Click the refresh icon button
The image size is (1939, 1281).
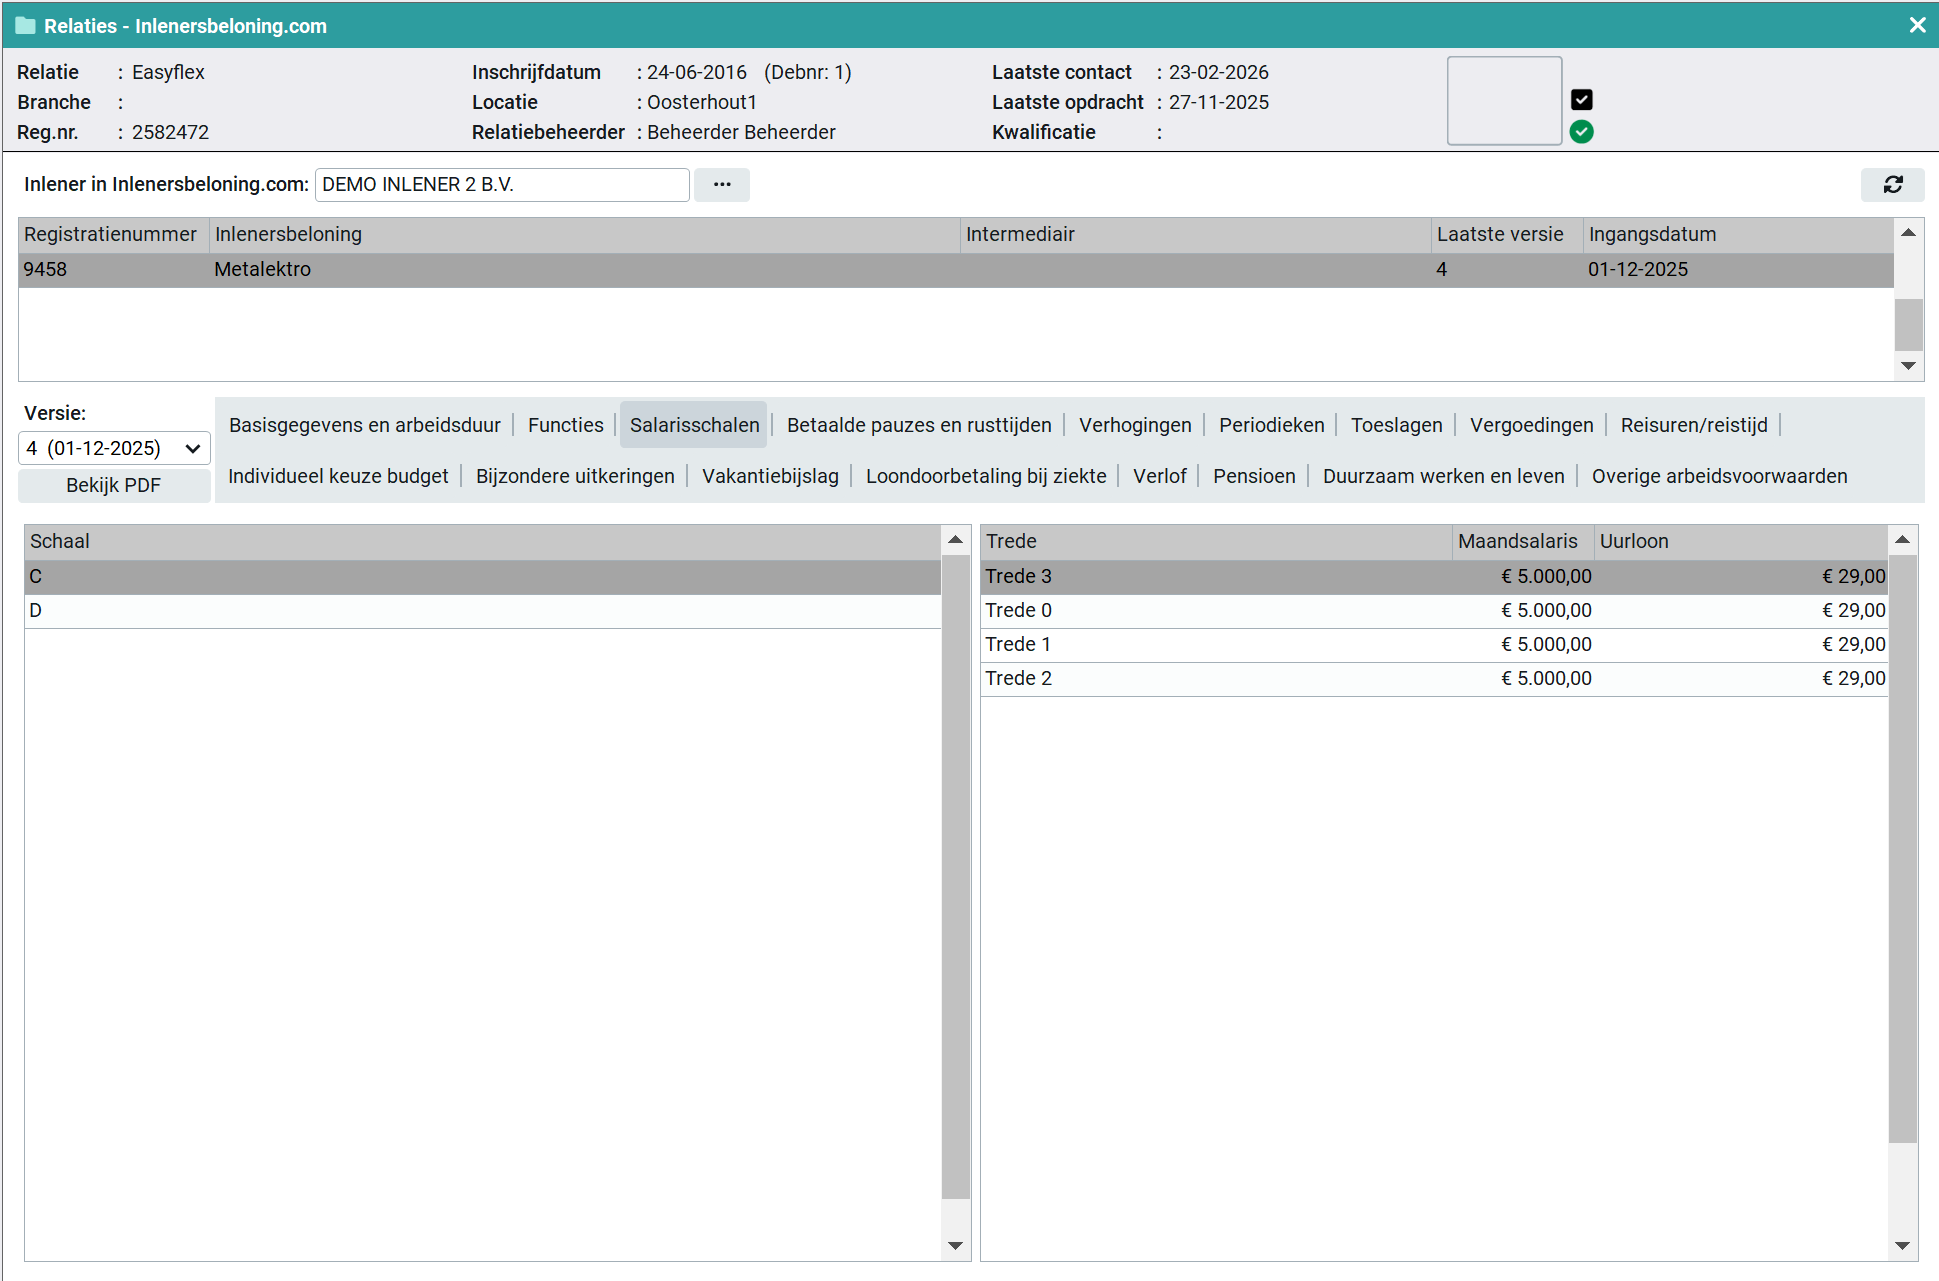click(1892, 185)
